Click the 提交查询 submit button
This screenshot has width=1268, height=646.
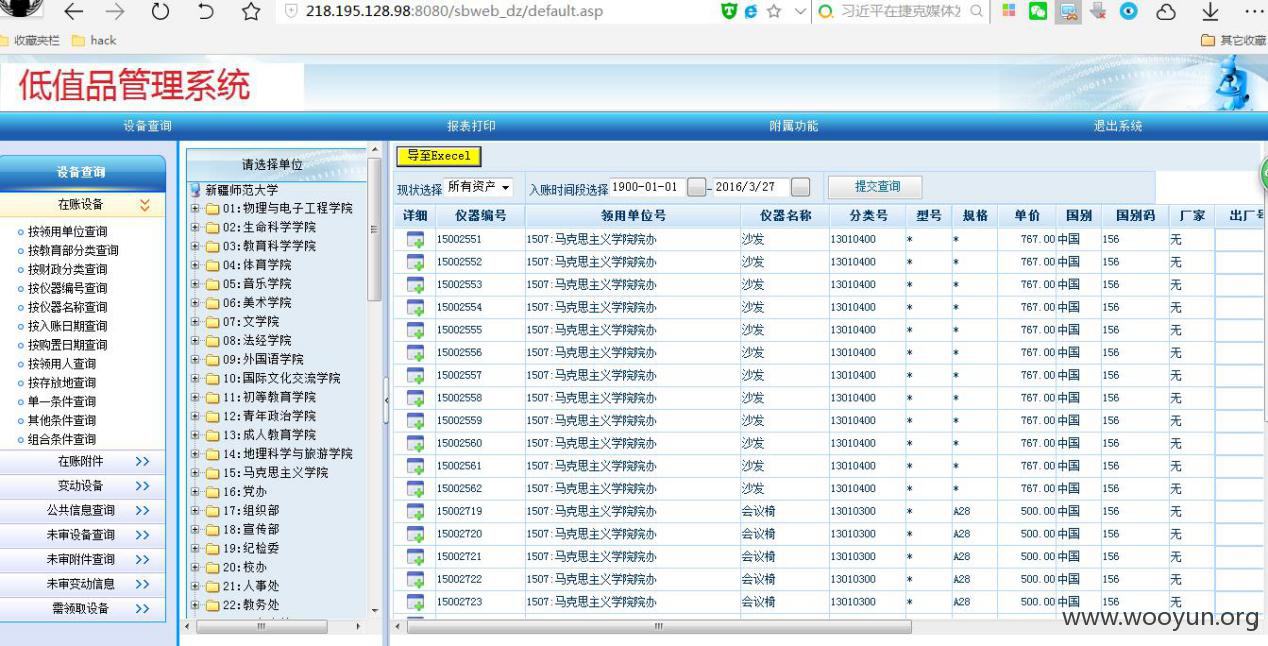(x=877, y=187)
